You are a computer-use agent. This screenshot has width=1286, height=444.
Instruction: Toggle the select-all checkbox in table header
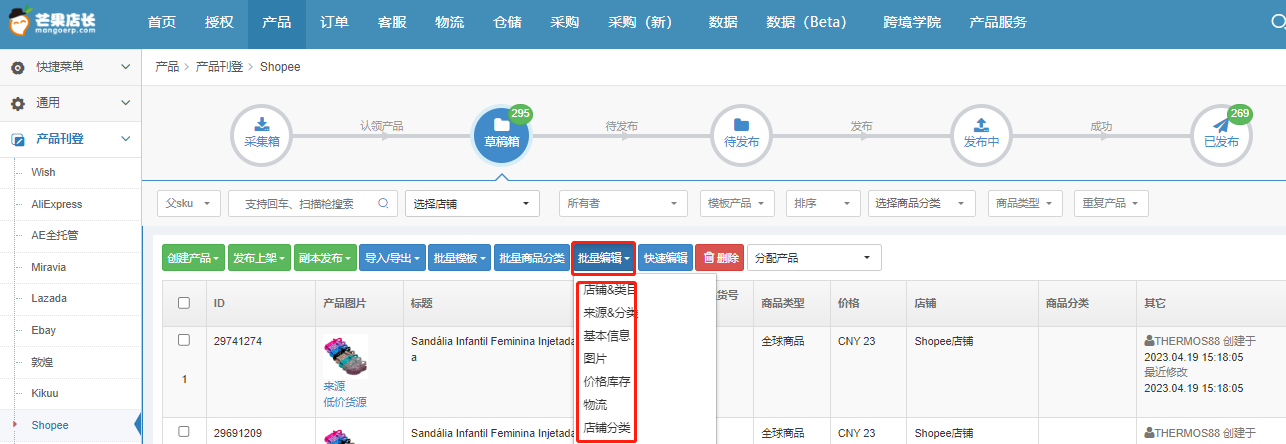coord(183,303)
